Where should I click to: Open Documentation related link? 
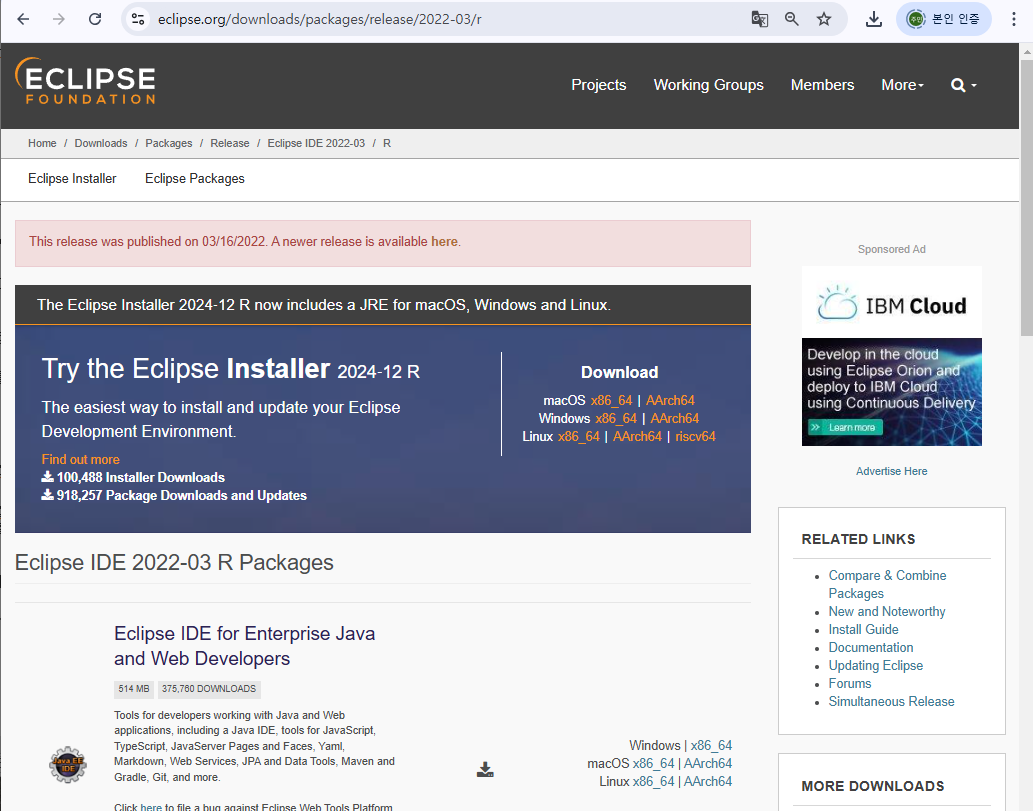pyautogui.click(x=871, y=648)
